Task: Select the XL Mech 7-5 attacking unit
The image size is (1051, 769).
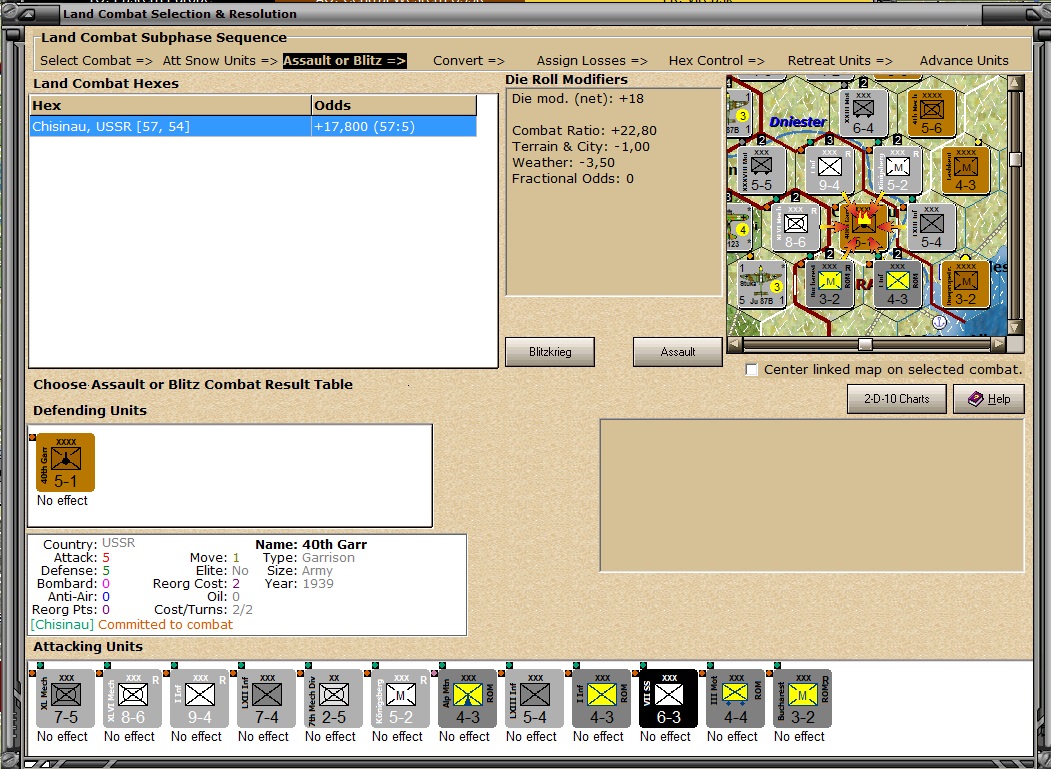Action: (x=66, y=698)
